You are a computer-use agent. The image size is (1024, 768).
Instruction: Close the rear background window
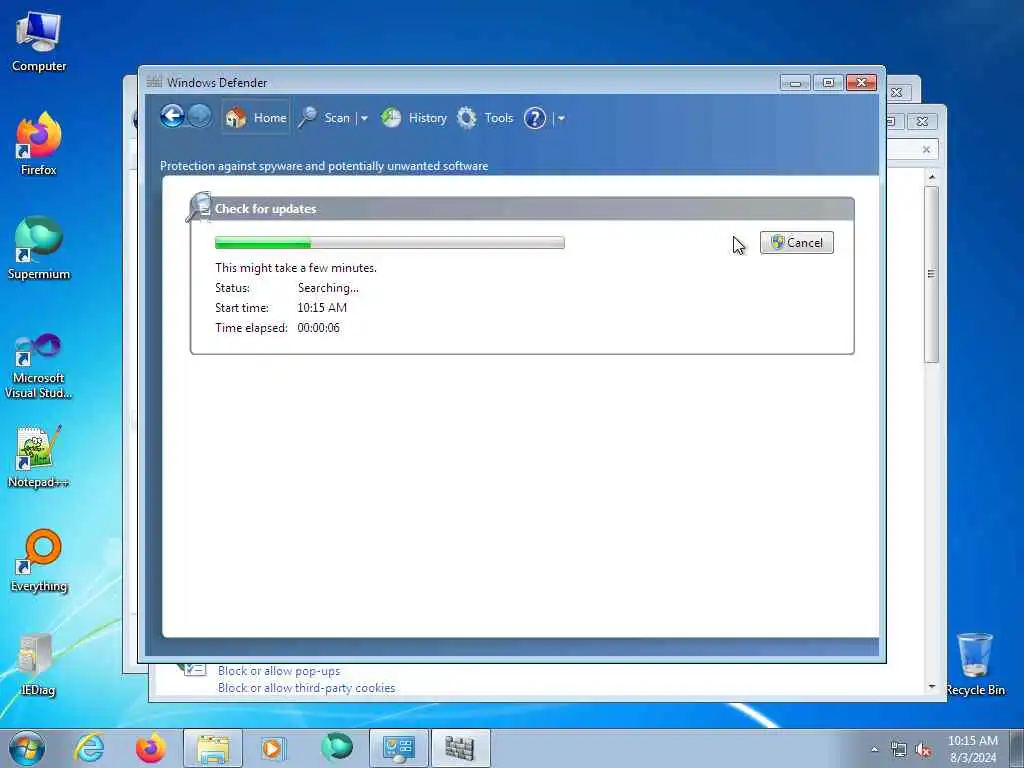(897, 93)
